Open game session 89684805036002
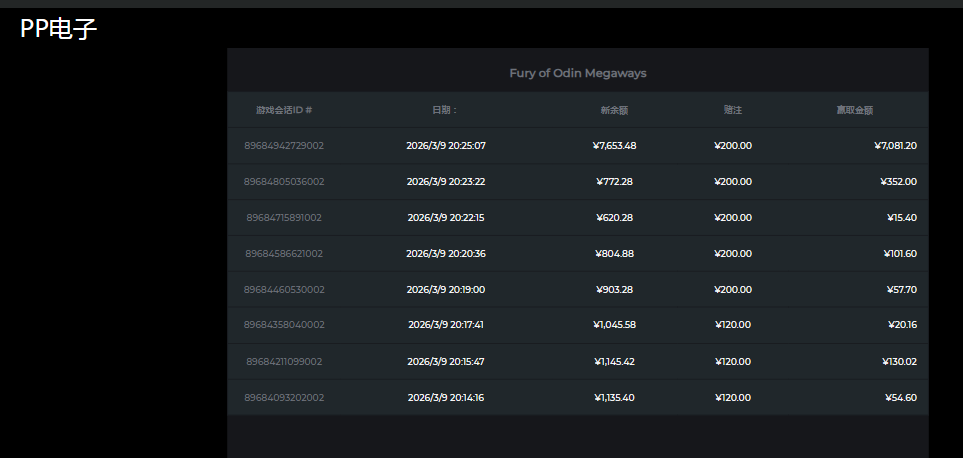This screenshot has height=458, width=963. [x=284, y=182]
